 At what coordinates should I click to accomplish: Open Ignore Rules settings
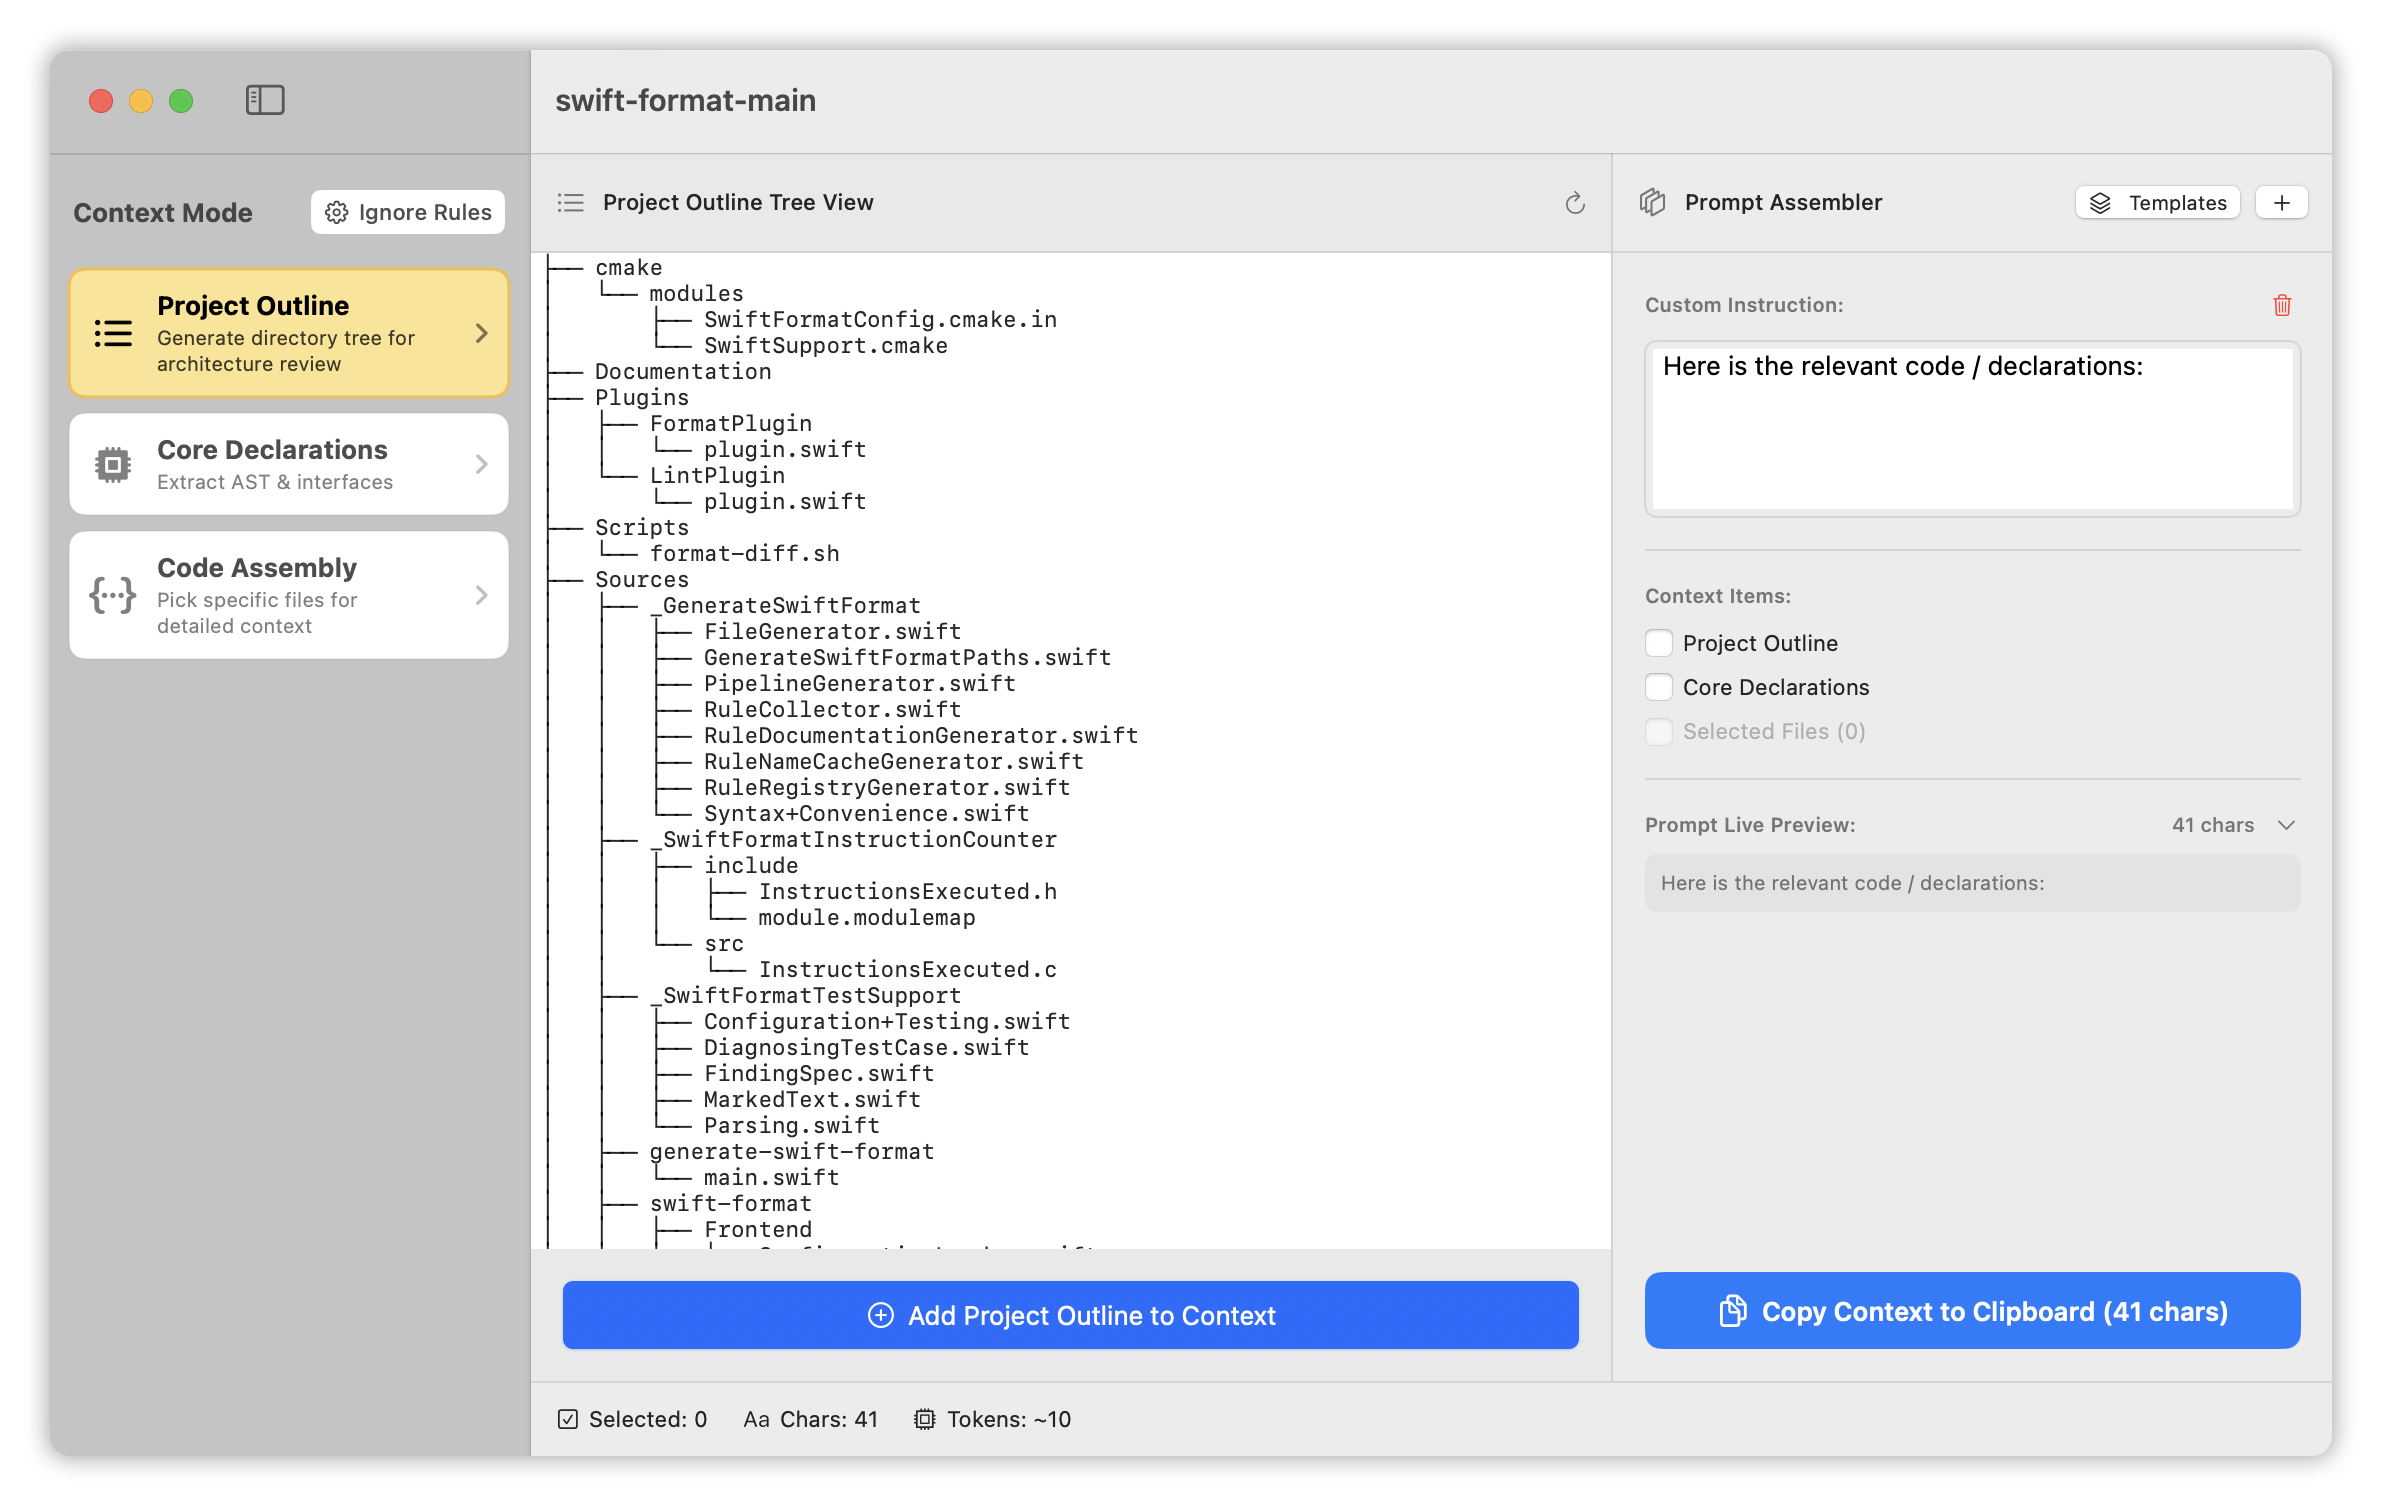click(x=408, y=212)
